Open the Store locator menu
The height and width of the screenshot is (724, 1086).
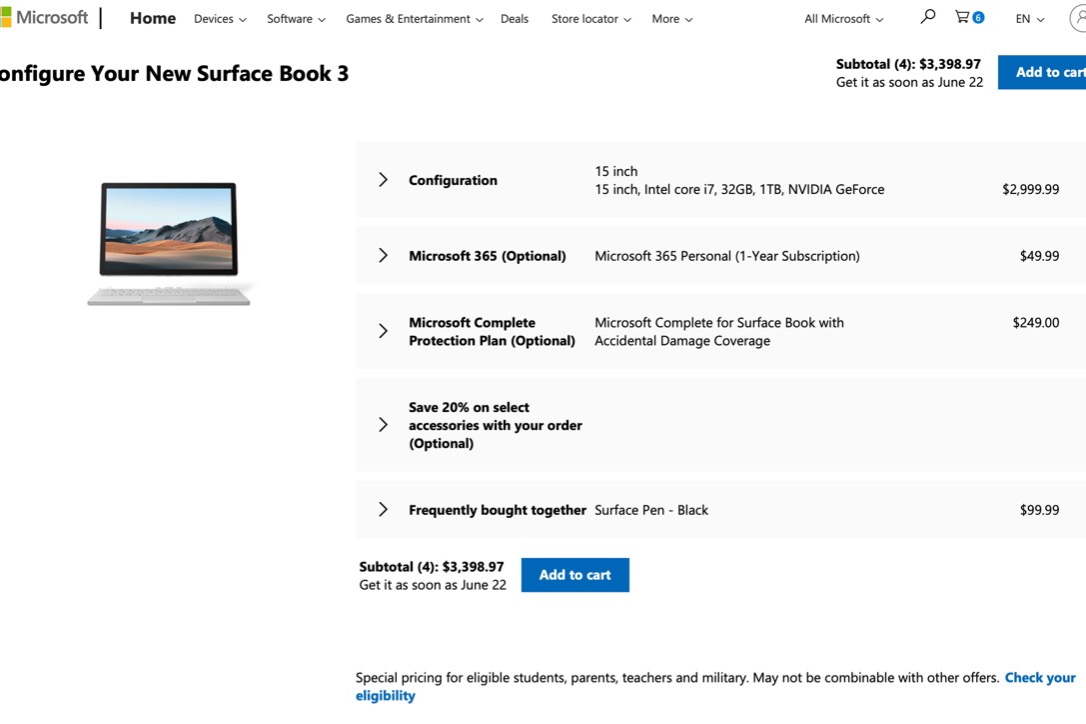590,19
